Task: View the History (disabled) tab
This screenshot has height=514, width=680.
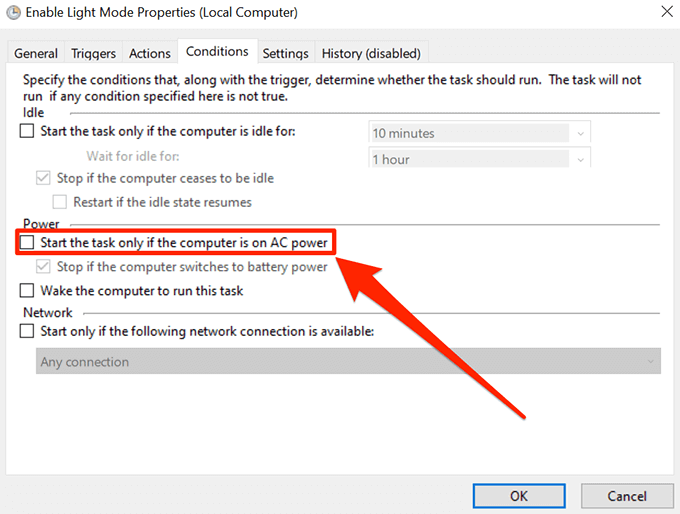Action: [371, 53]
